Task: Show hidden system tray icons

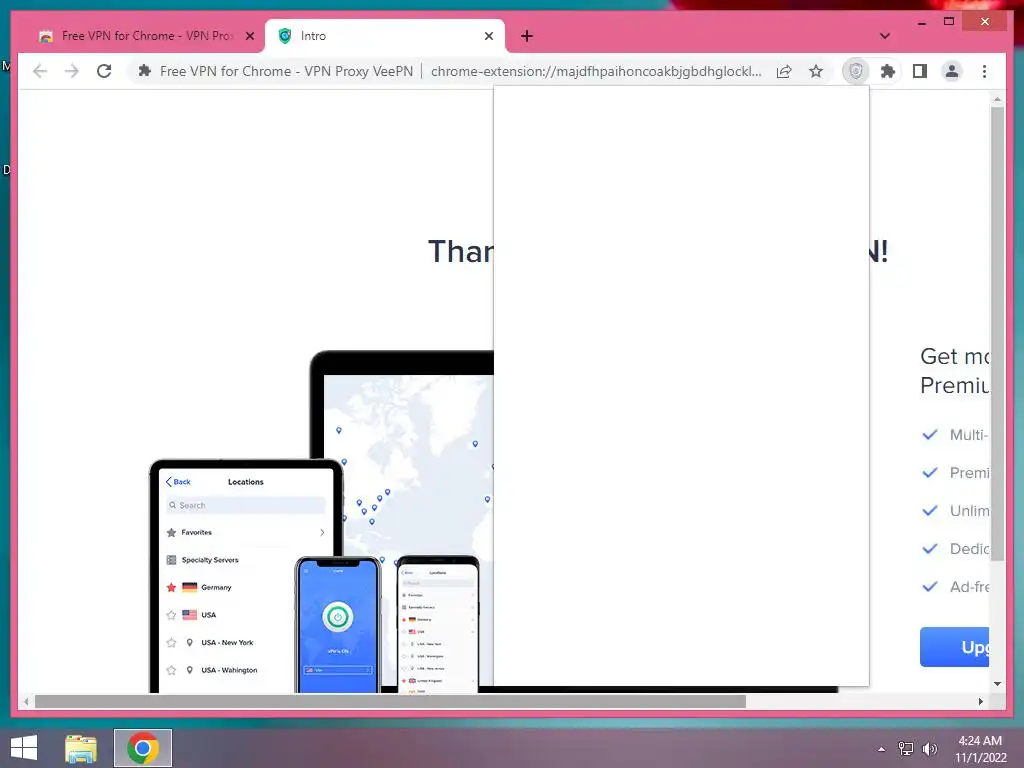Action: point(881,749)
